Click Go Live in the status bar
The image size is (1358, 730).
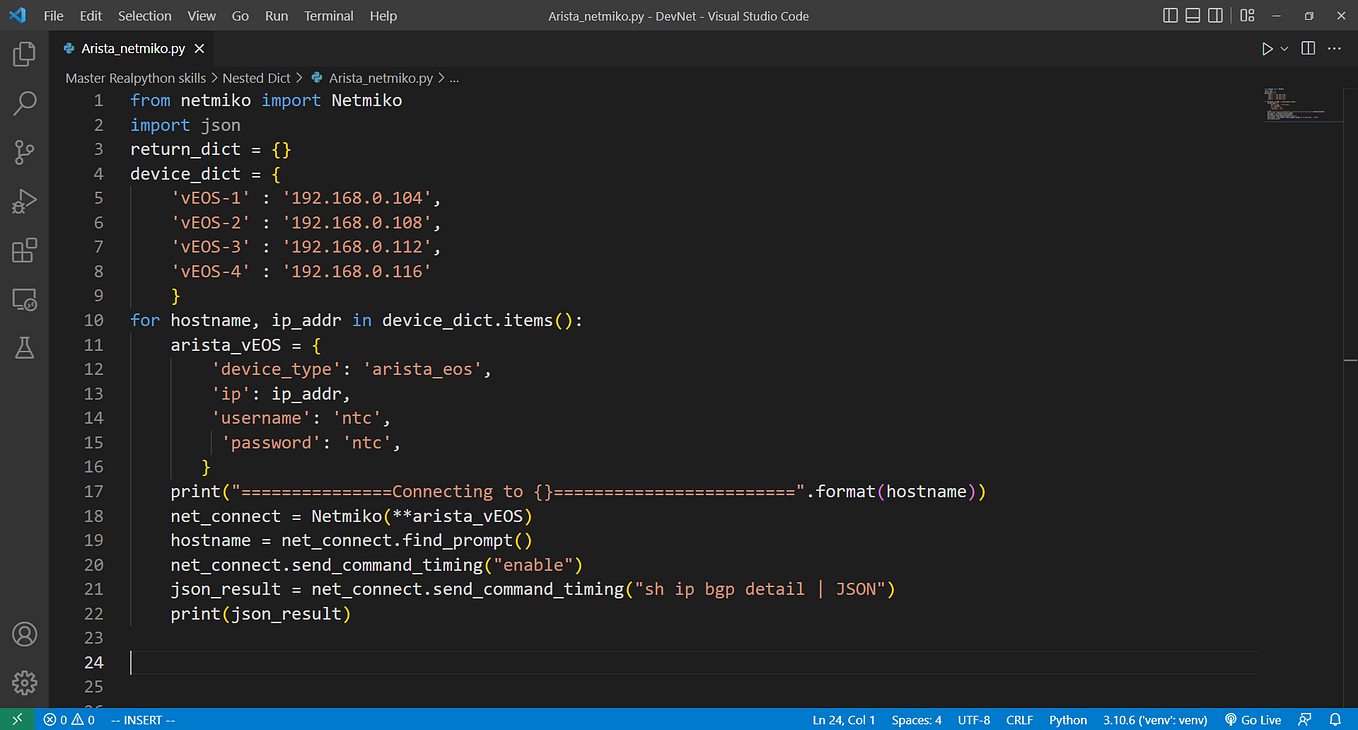click(1253, 719)
